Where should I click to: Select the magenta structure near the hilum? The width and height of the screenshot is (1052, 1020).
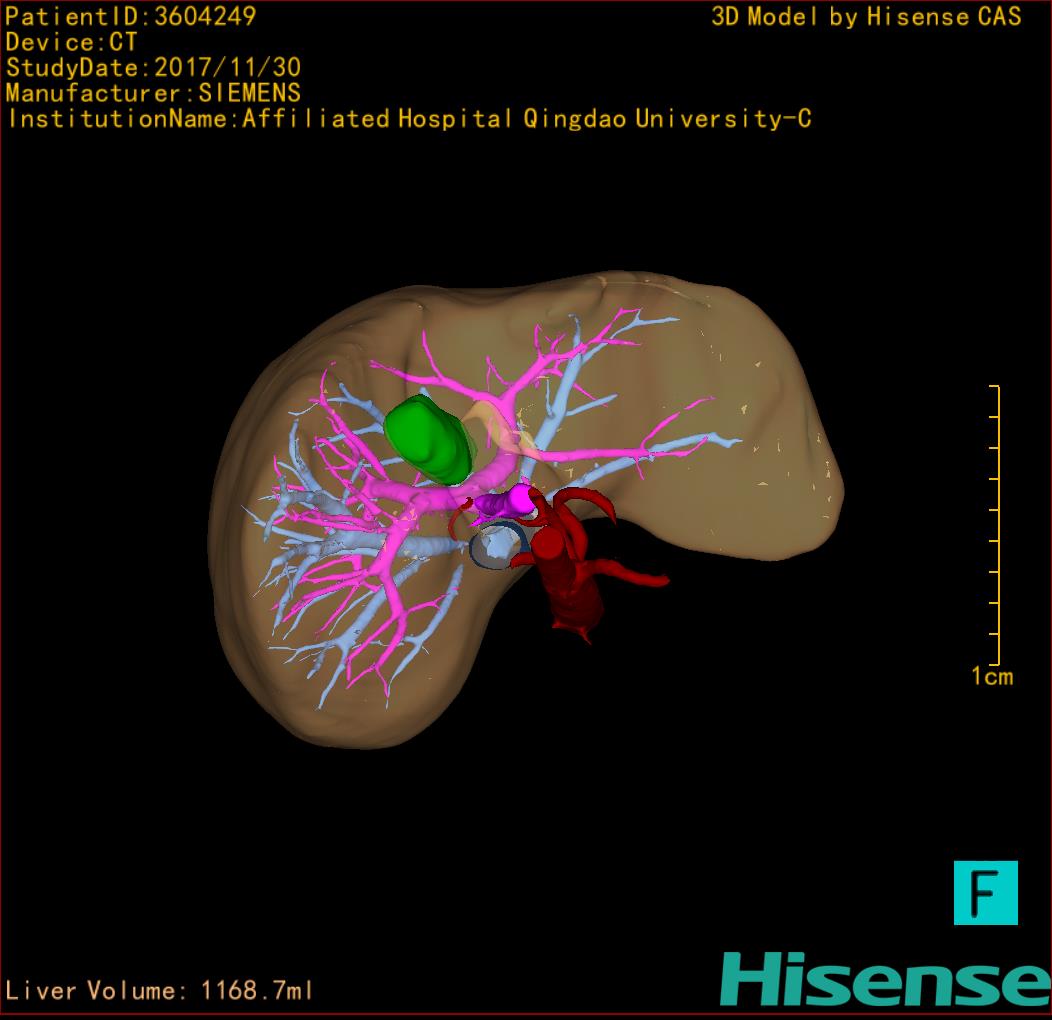[x=505, y=501]
